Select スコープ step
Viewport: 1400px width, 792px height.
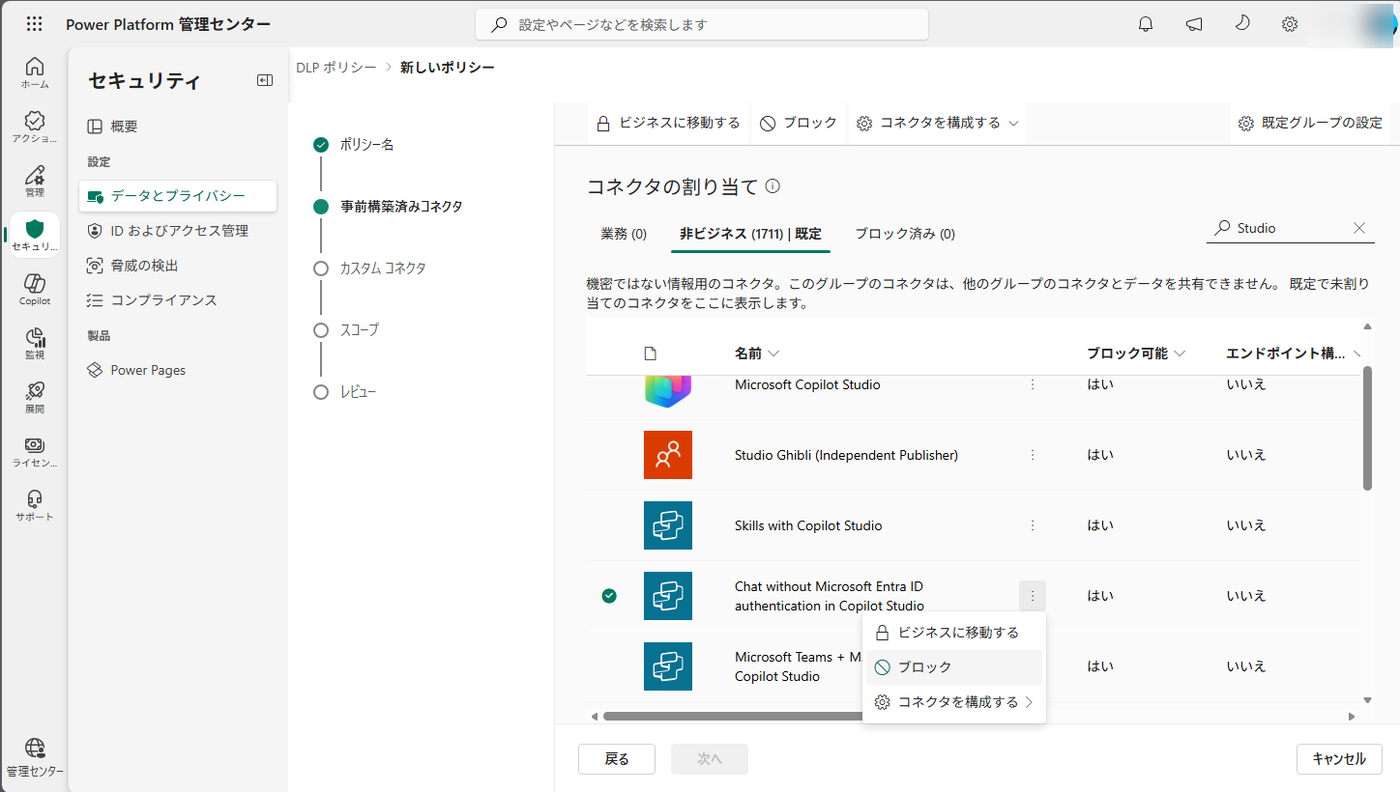[x=346, y=330]
